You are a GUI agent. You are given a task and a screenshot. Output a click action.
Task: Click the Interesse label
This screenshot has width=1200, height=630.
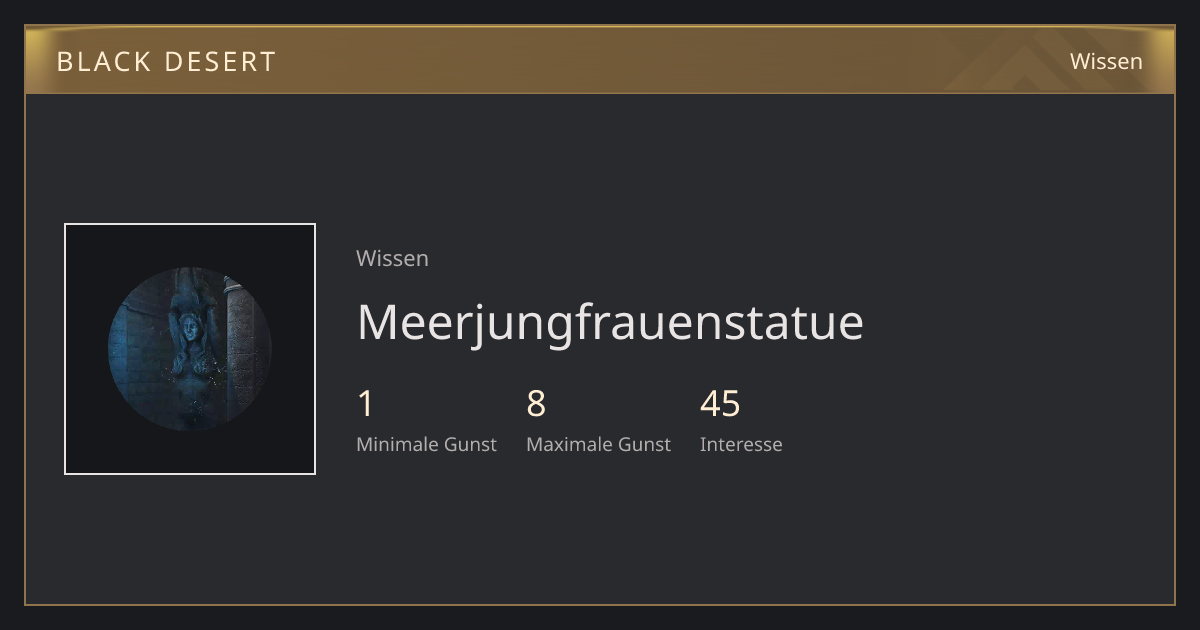(741, 444)
